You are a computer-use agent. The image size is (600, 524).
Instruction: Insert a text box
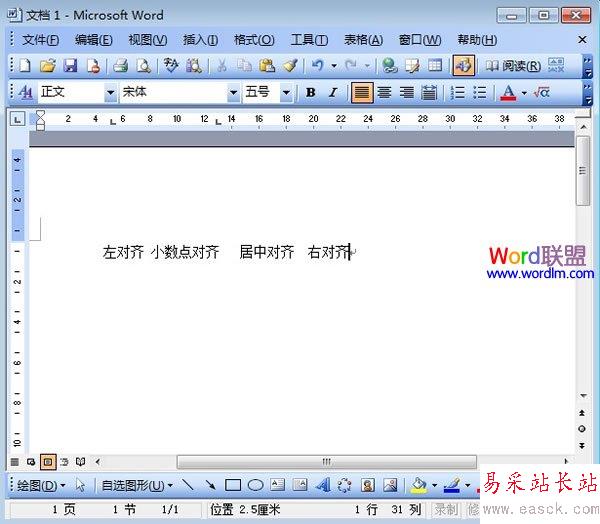point(277,485)
